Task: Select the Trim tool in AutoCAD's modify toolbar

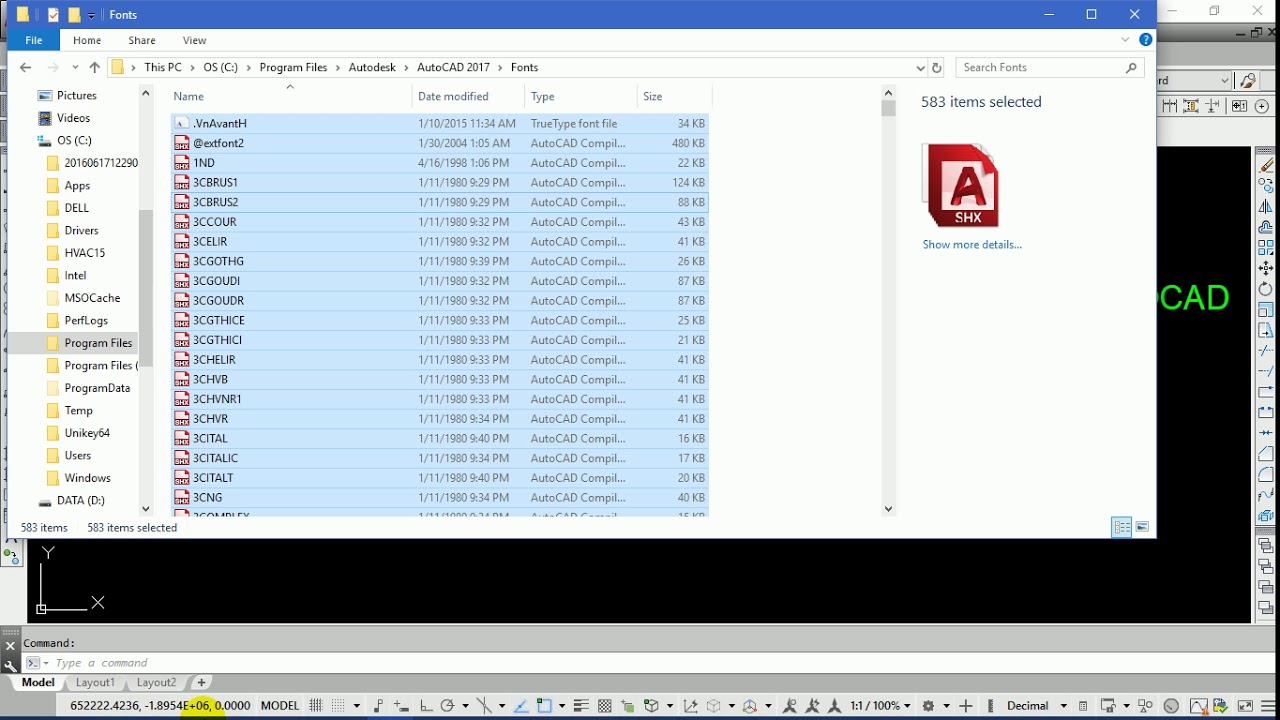Action: click(1267, 351)
